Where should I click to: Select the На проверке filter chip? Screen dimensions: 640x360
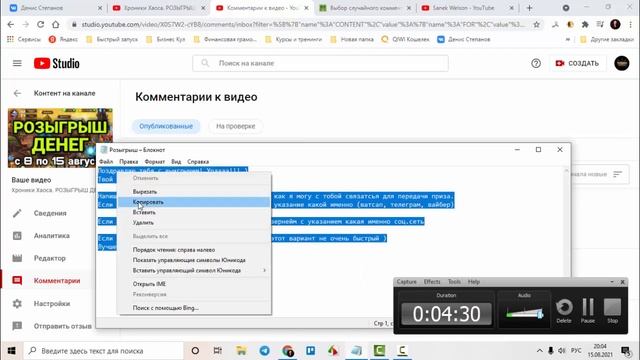coord(236,126)
